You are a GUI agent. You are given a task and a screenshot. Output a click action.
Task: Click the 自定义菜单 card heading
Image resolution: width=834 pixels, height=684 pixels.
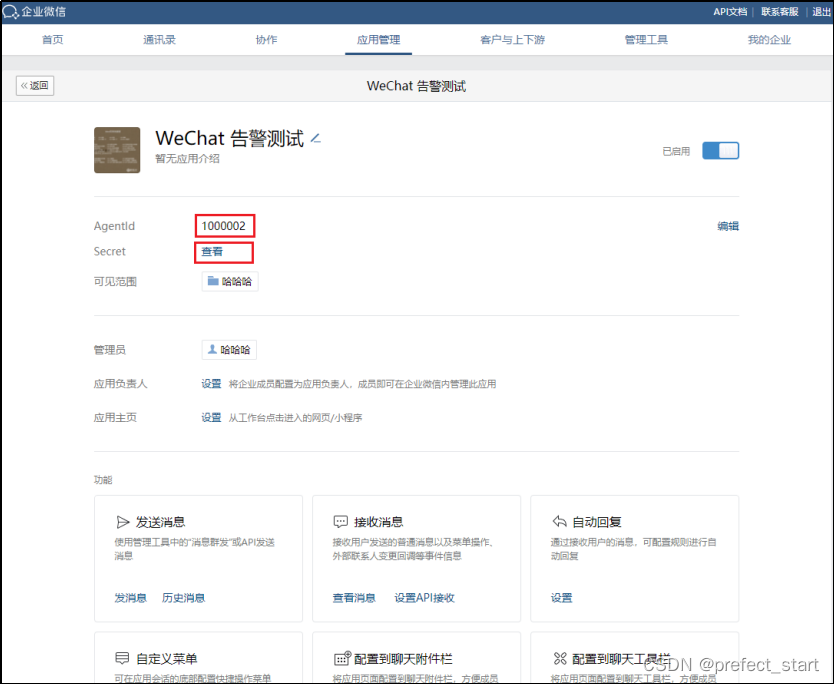point(166,659)
